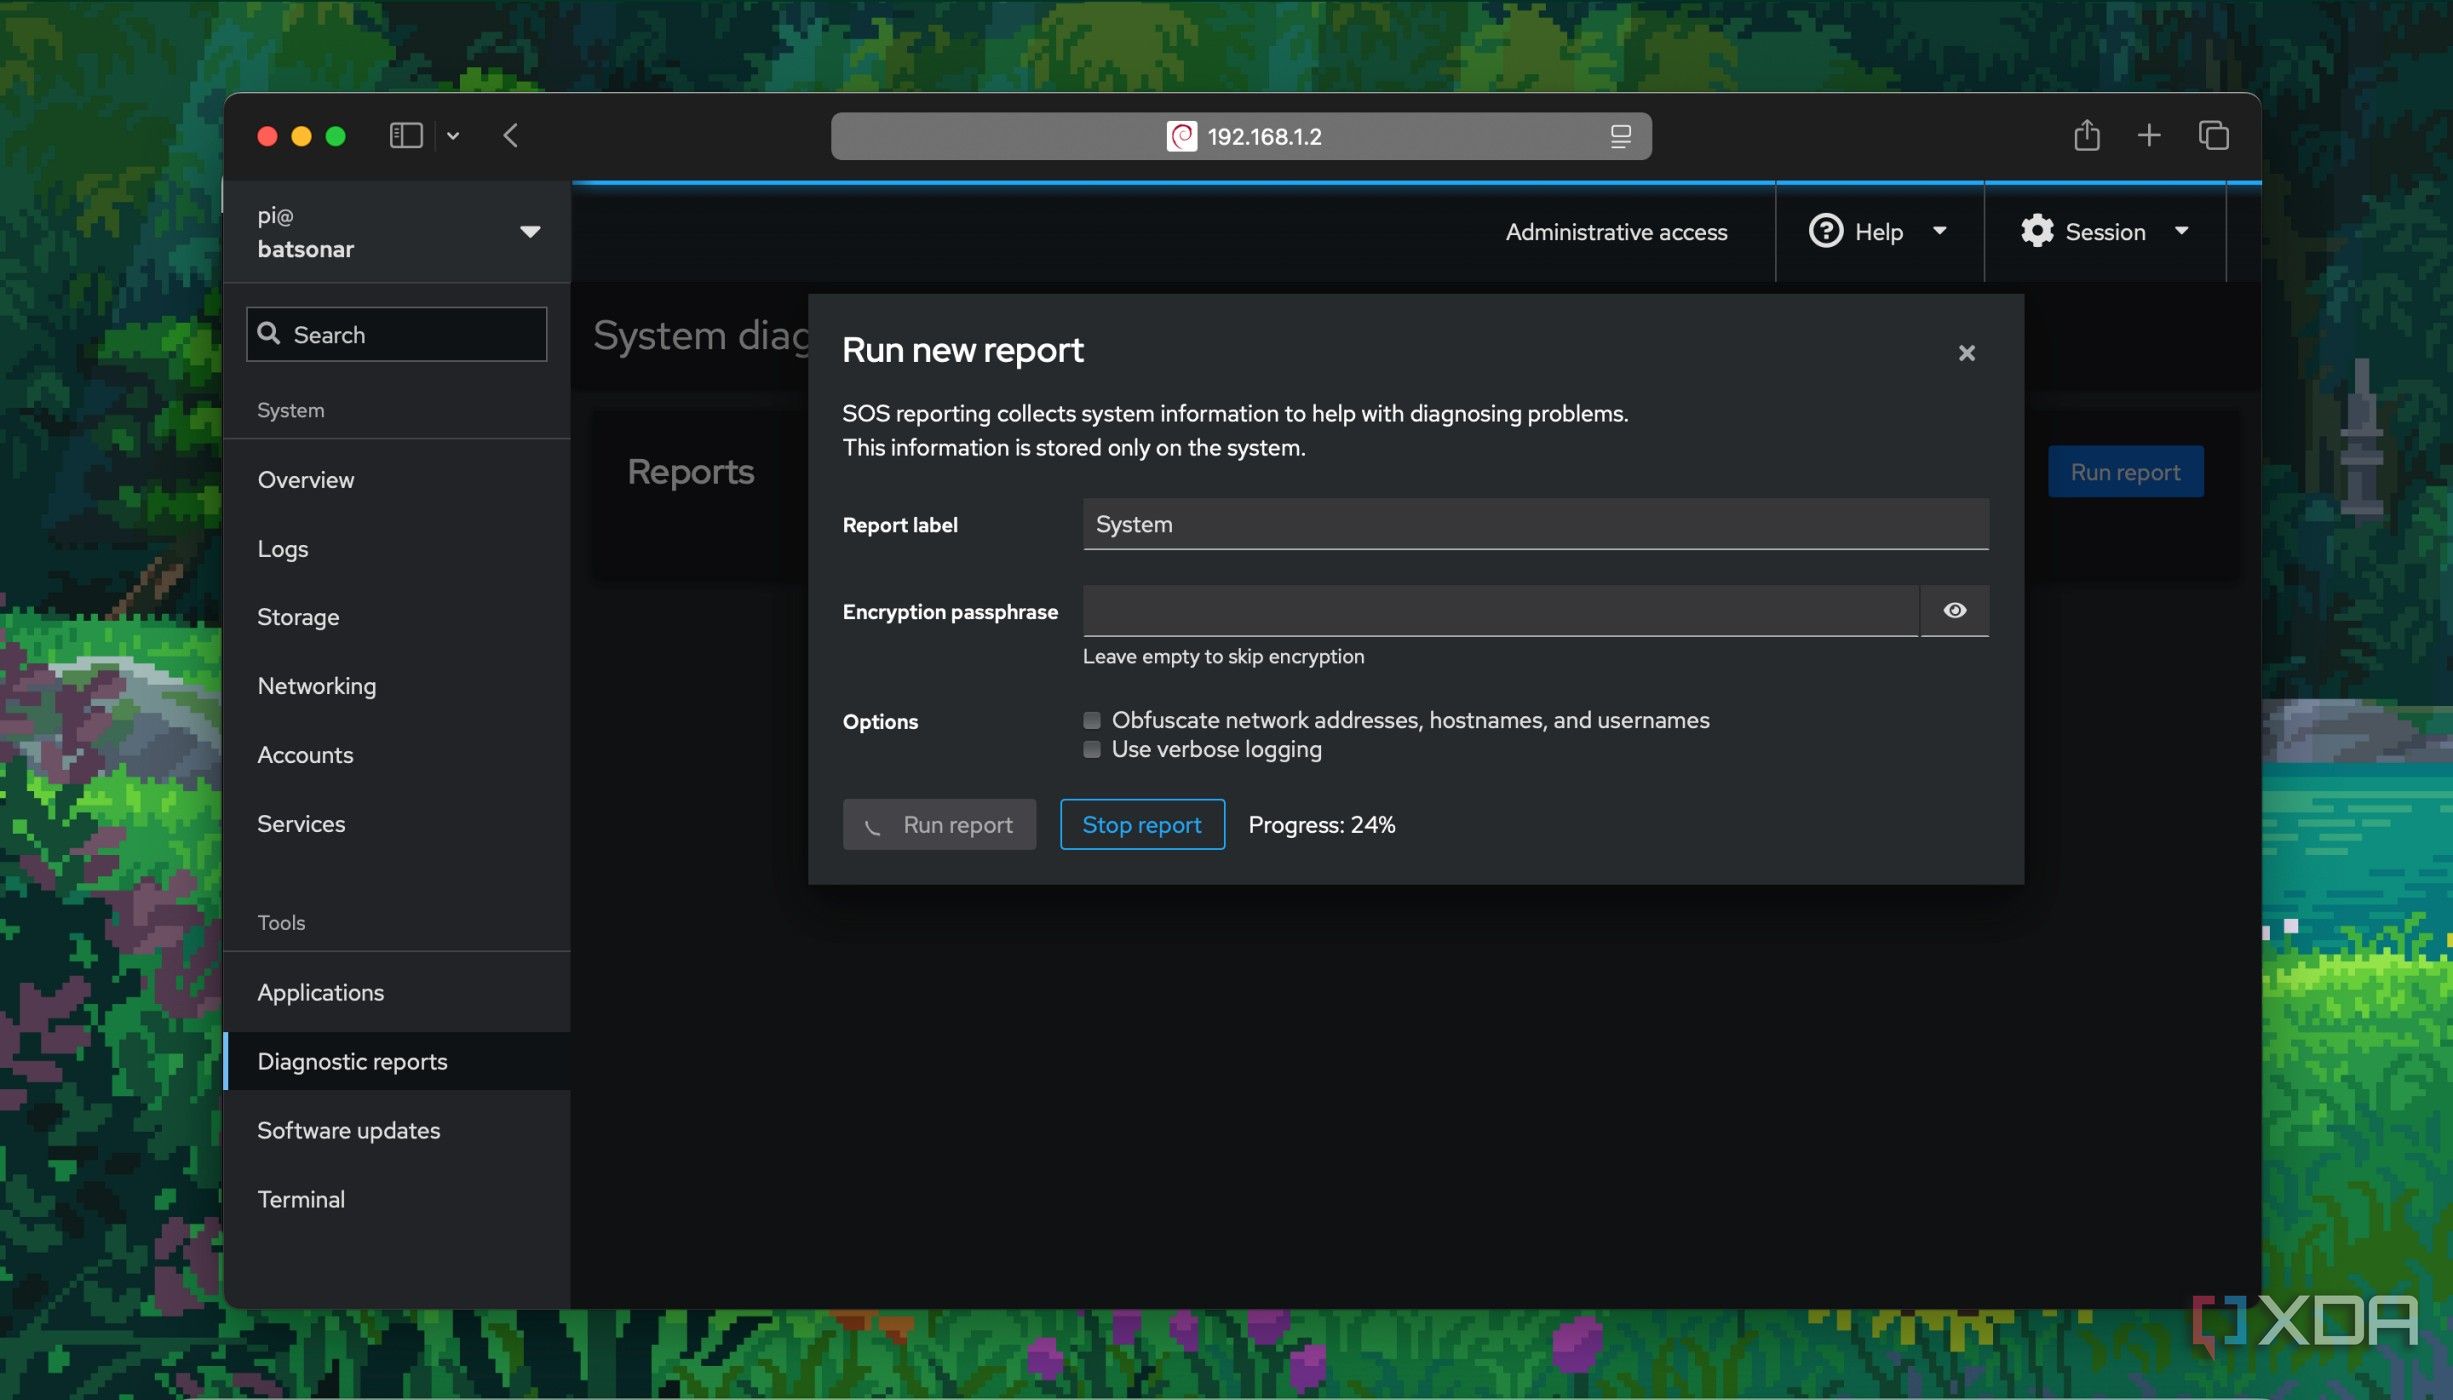Add a new browser tab
Image resolution: width=2453 pixels, height=1400 pixels.
pos(2149,135)
